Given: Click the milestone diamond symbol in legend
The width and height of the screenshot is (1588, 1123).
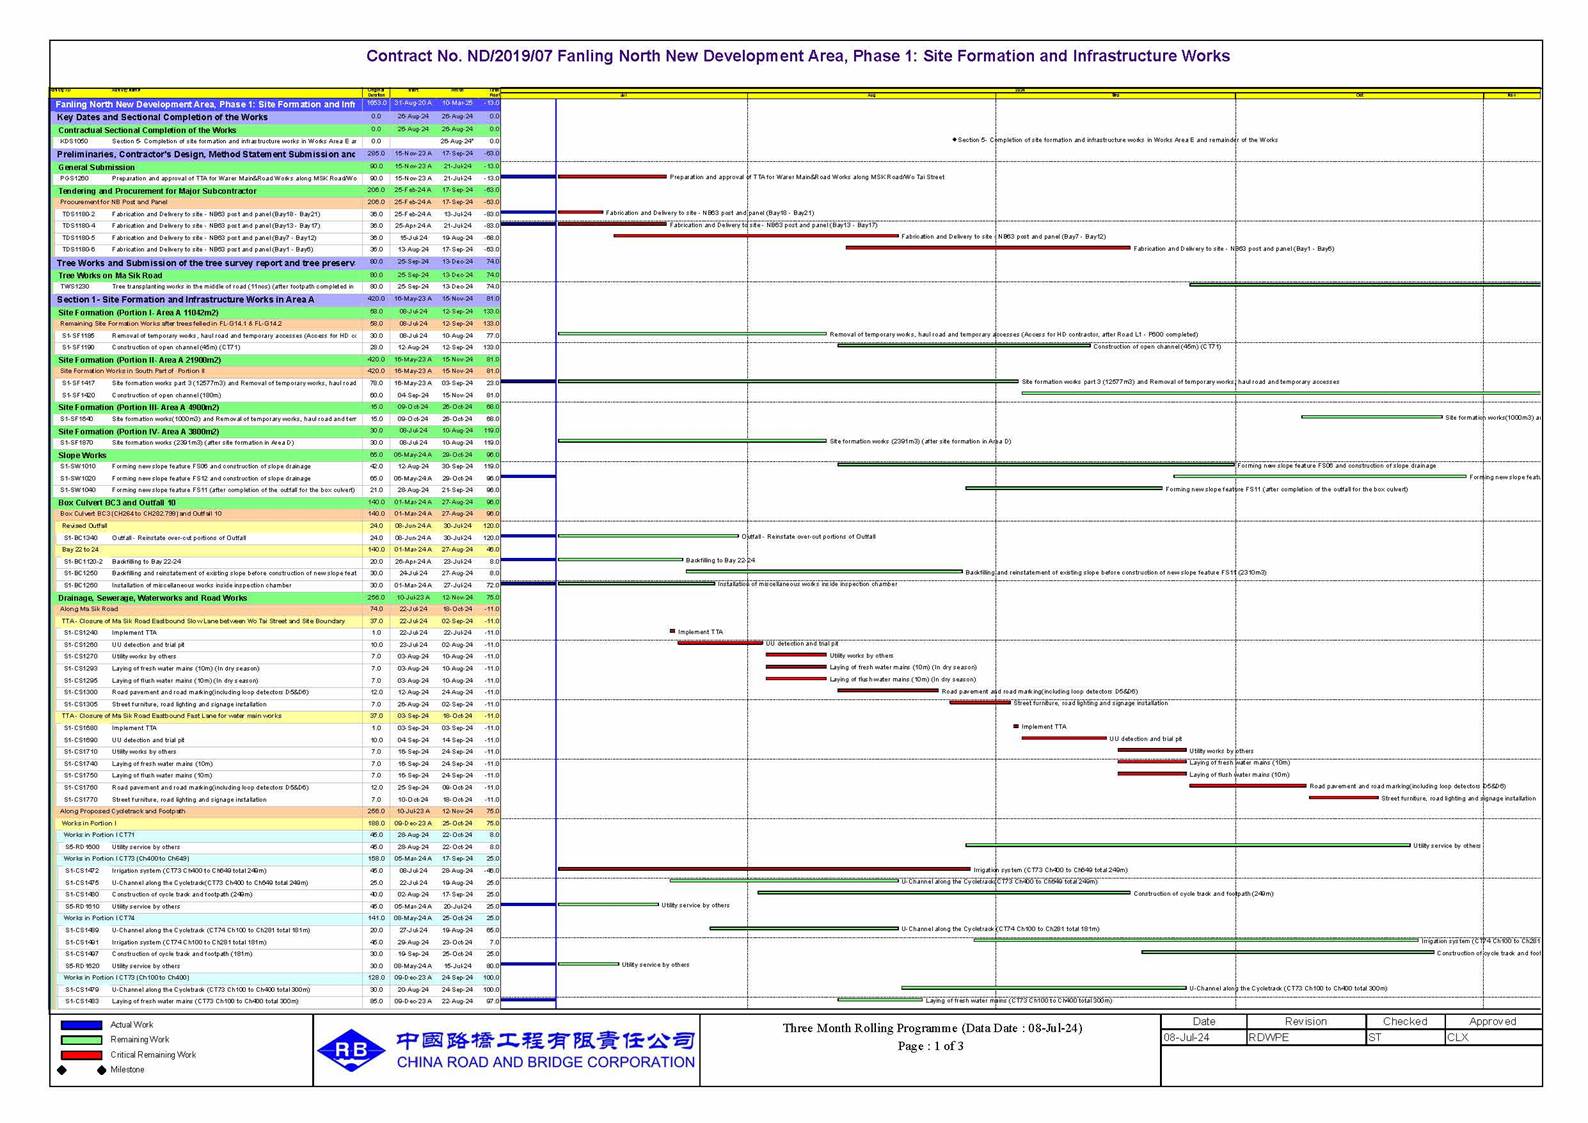Looking at the screenshot, I should (62, 1070).
